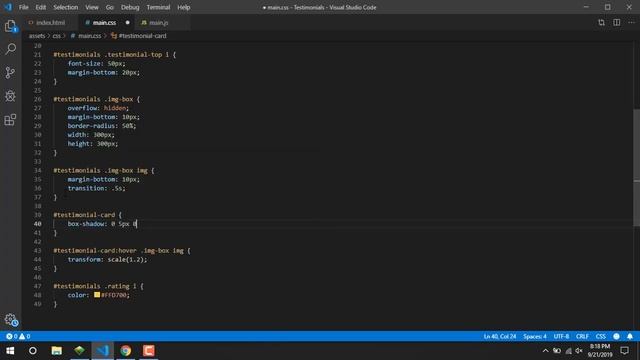Click main.css in breadcrumb path
The width and height of the screenshot is (640, 360).
pos(89,36)
